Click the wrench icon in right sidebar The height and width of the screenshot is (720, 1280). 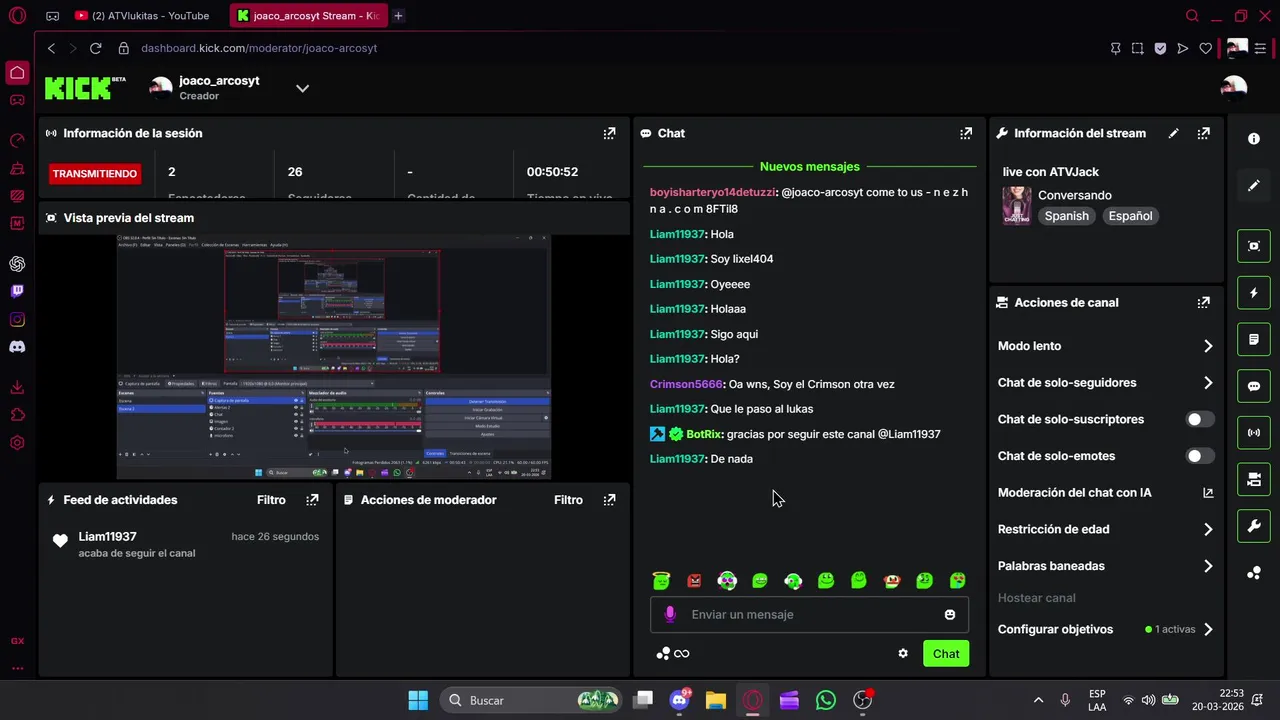click(1254, 526)
